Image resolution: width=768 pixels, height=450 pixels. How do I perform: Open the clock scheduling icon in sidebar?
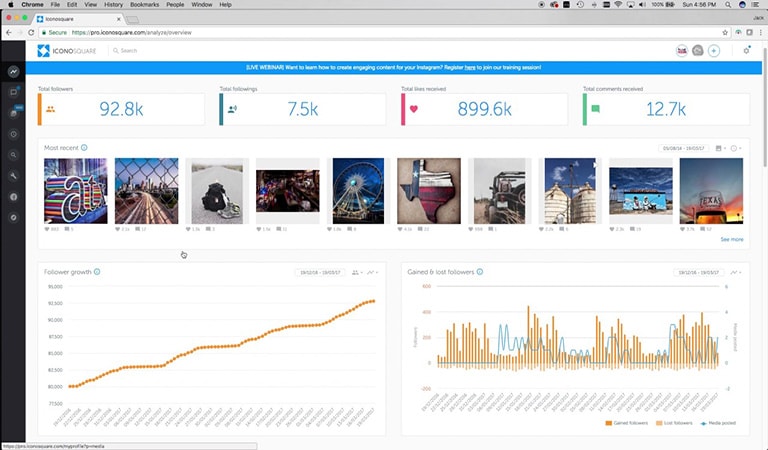(14, 134)
